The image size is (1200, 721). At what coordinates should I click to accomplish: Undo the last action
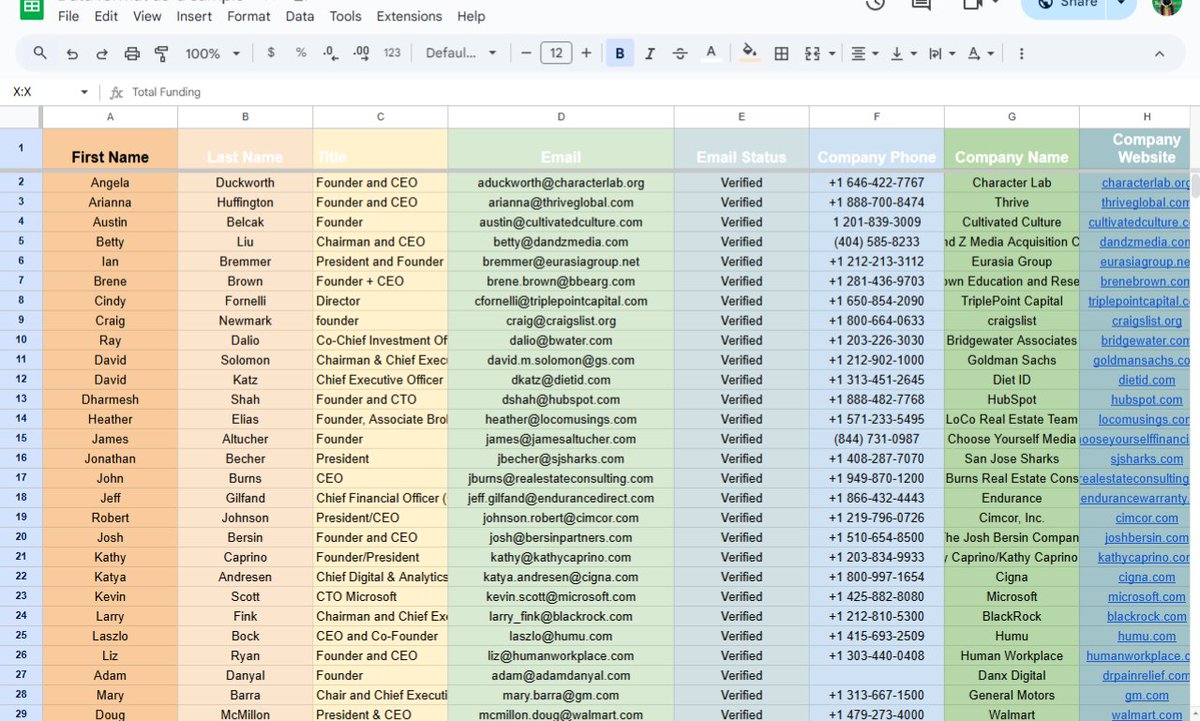point(72,53)
